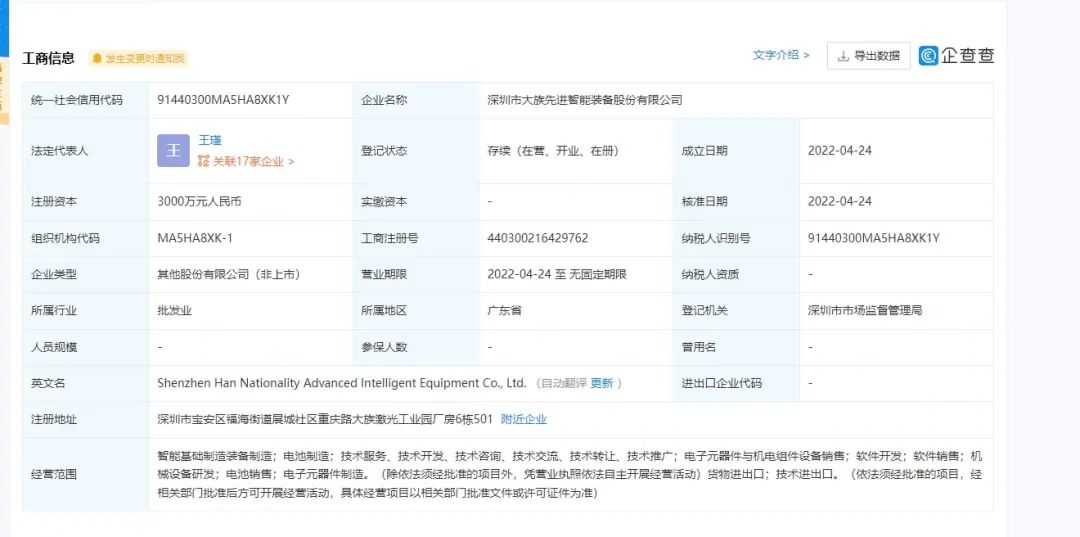Click the 自动翻译 note text
The width and height of the screenshot is (1080, 537).
click(563, 383)
